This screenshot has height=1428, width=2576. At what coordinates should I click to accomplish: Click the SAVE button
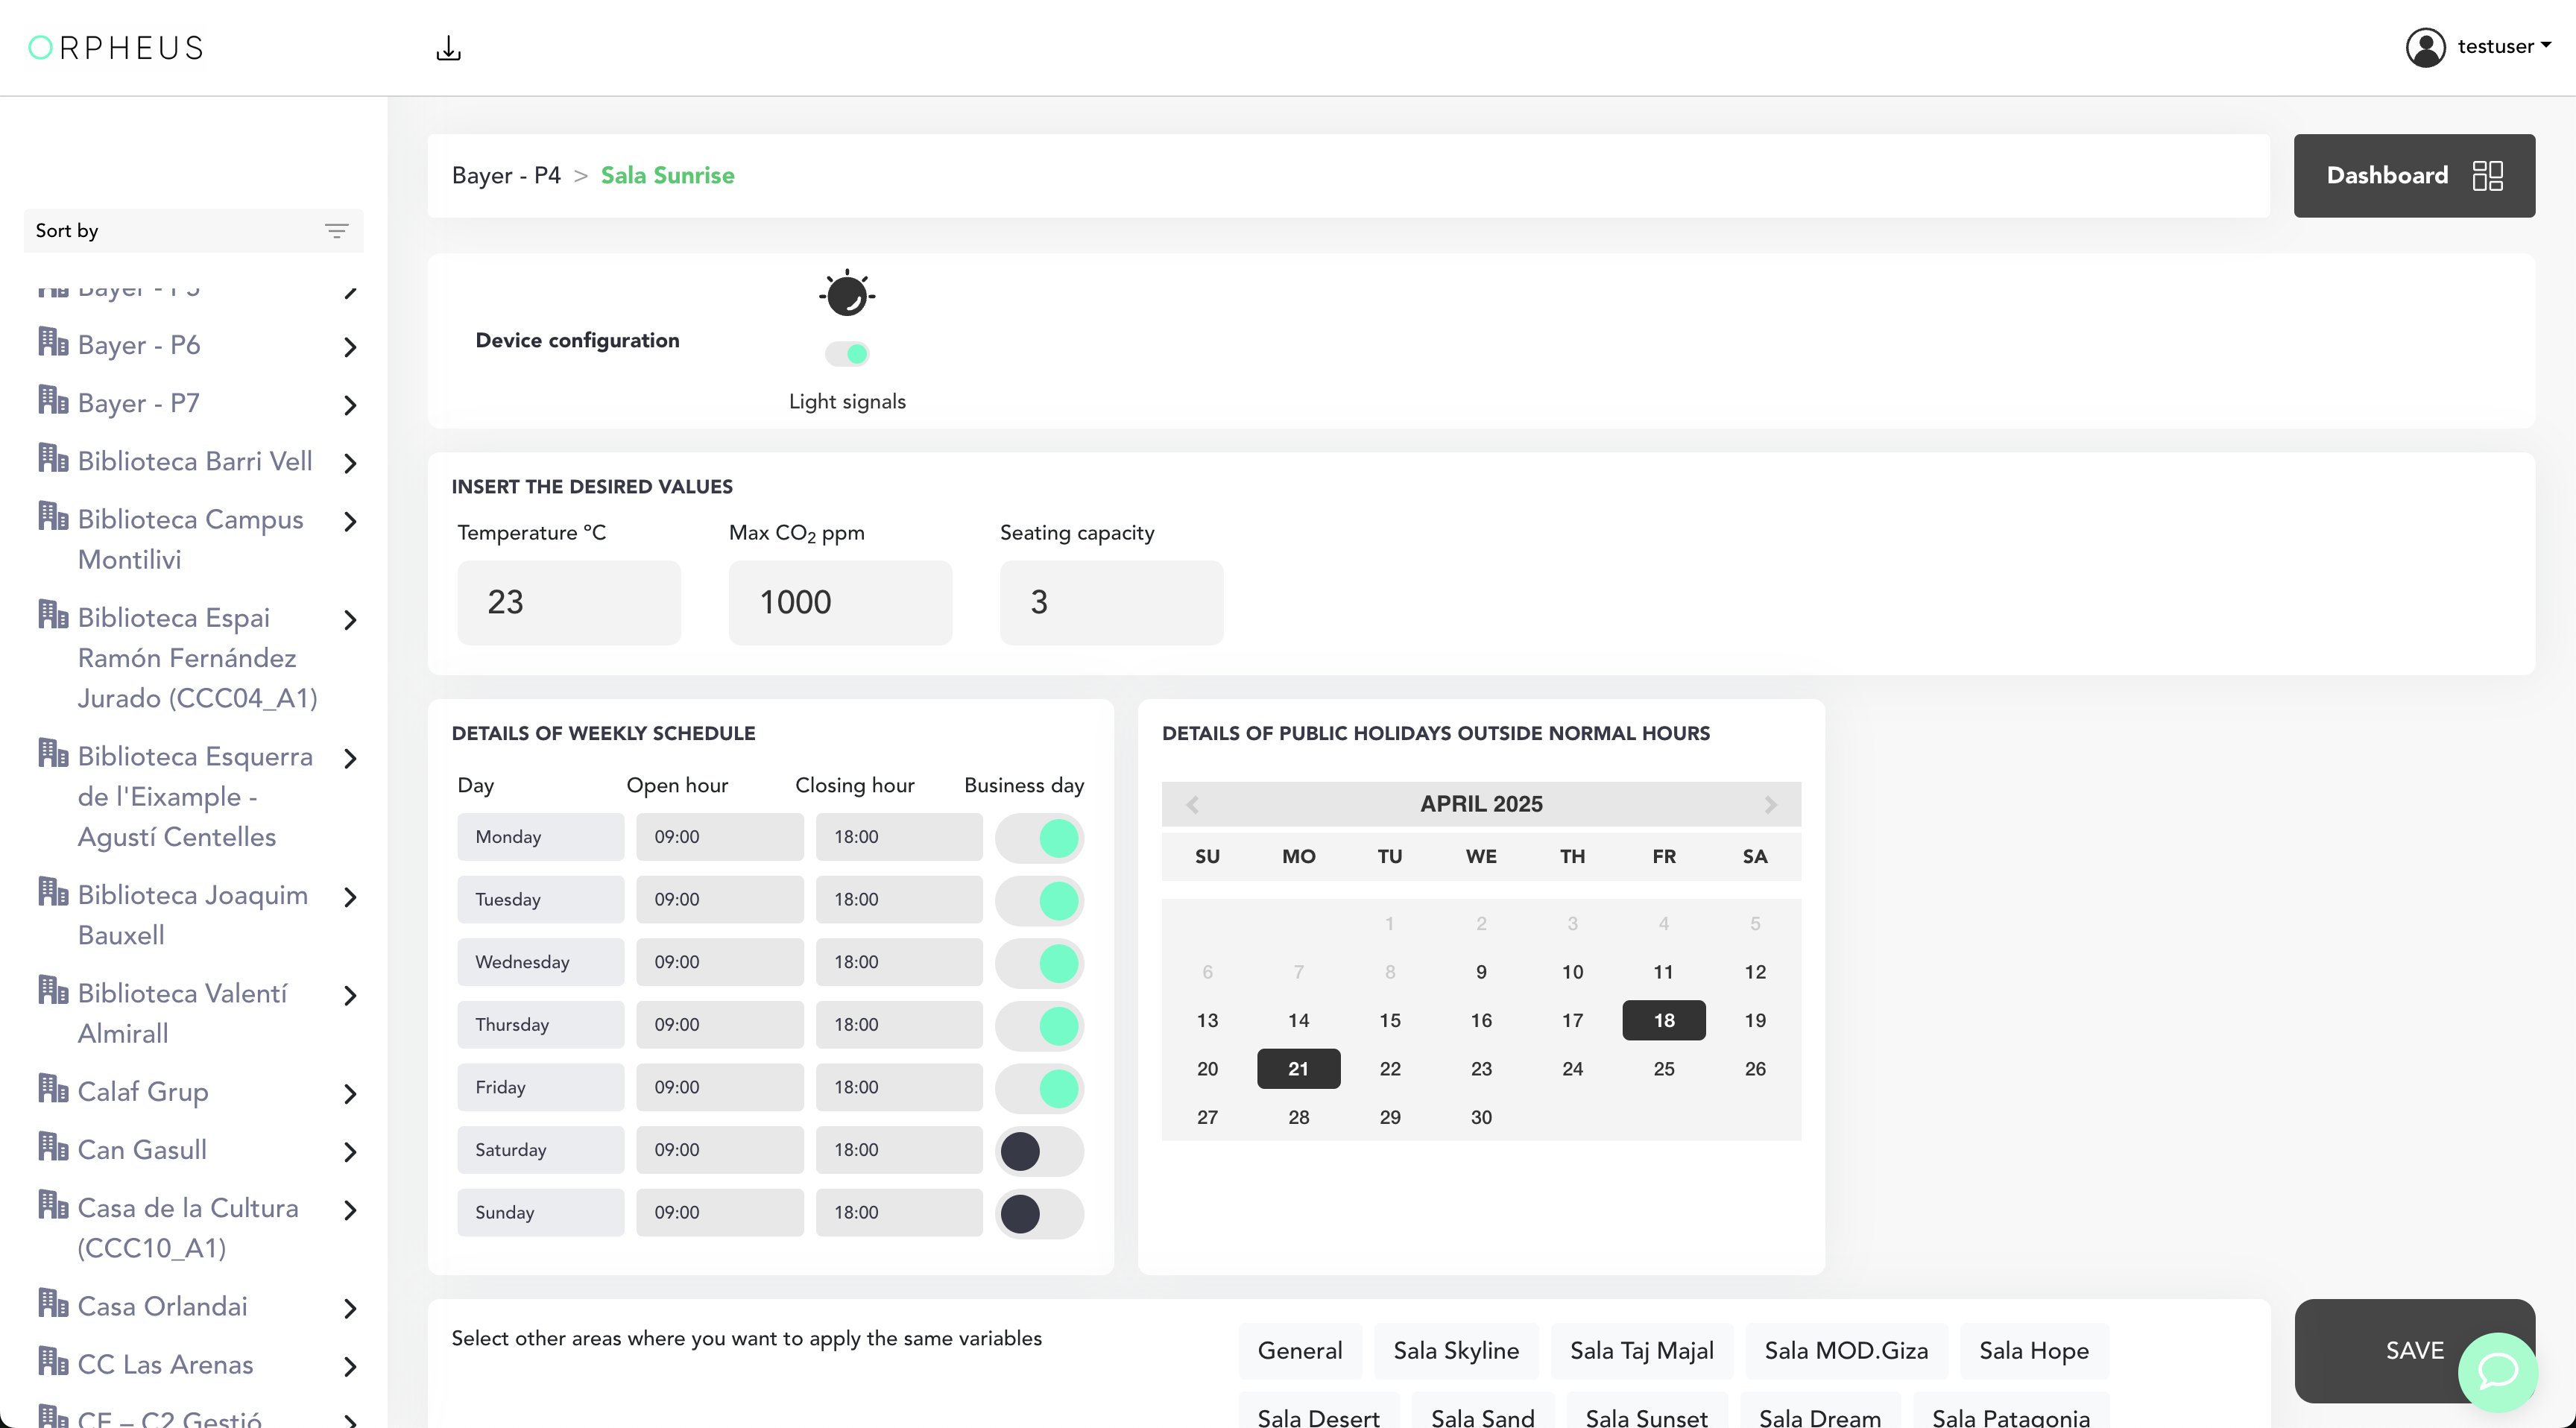[x=2414, y=1350]
